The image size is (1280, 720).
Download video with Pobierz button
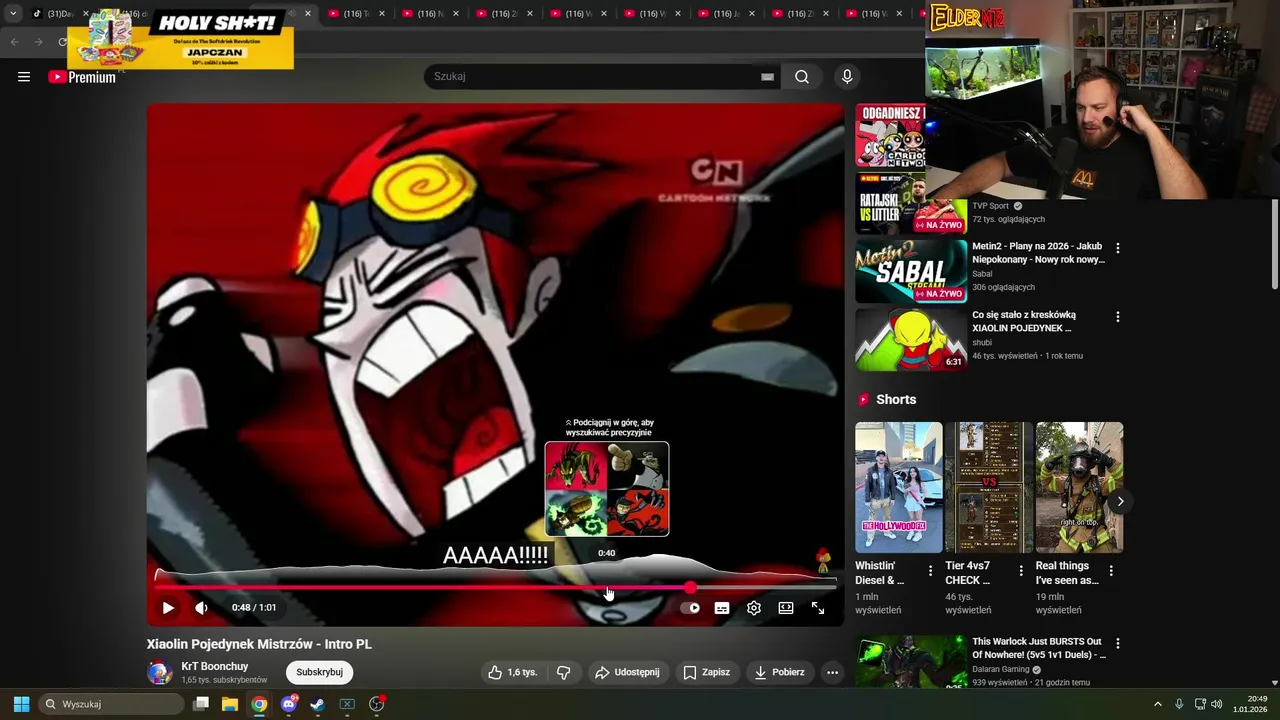(779, 672)
